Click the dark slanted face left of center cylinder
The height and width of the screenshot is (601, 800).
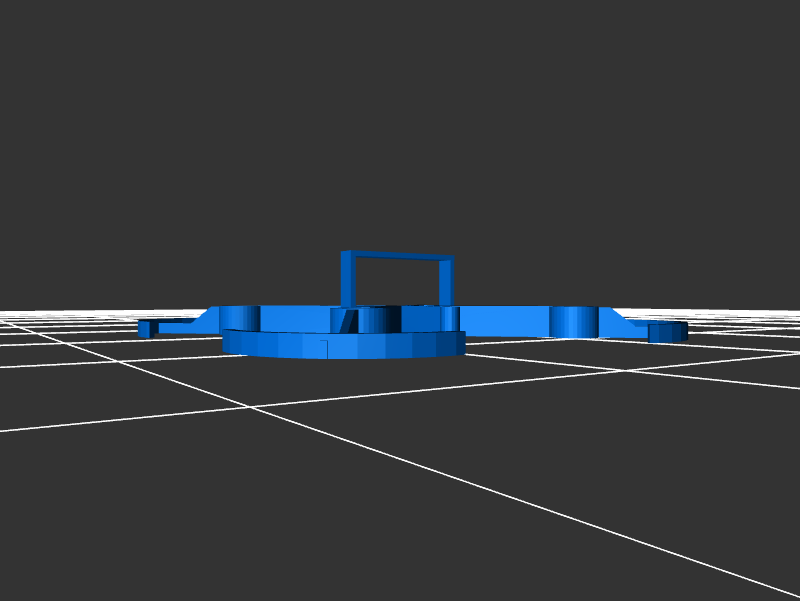coord(348,320)
